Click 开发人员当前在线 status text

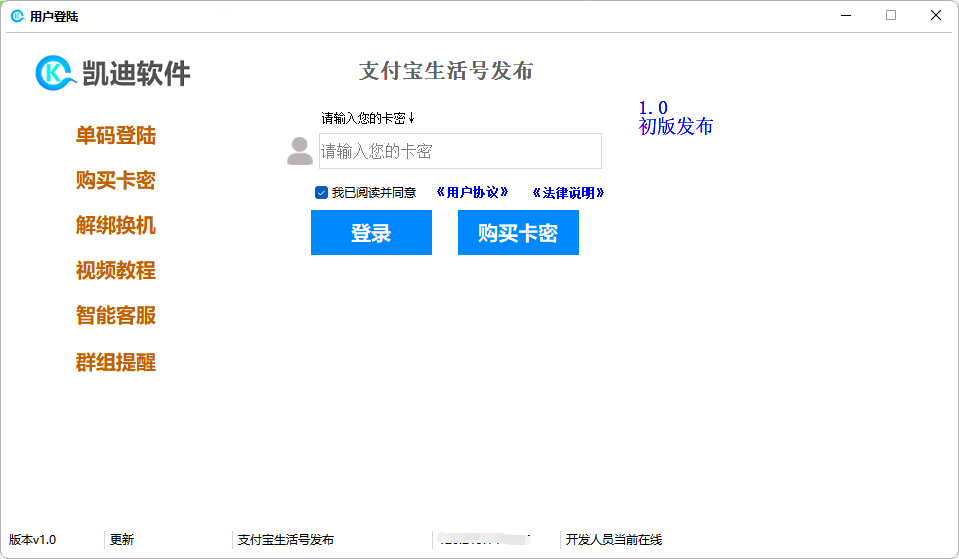[613, 539]
